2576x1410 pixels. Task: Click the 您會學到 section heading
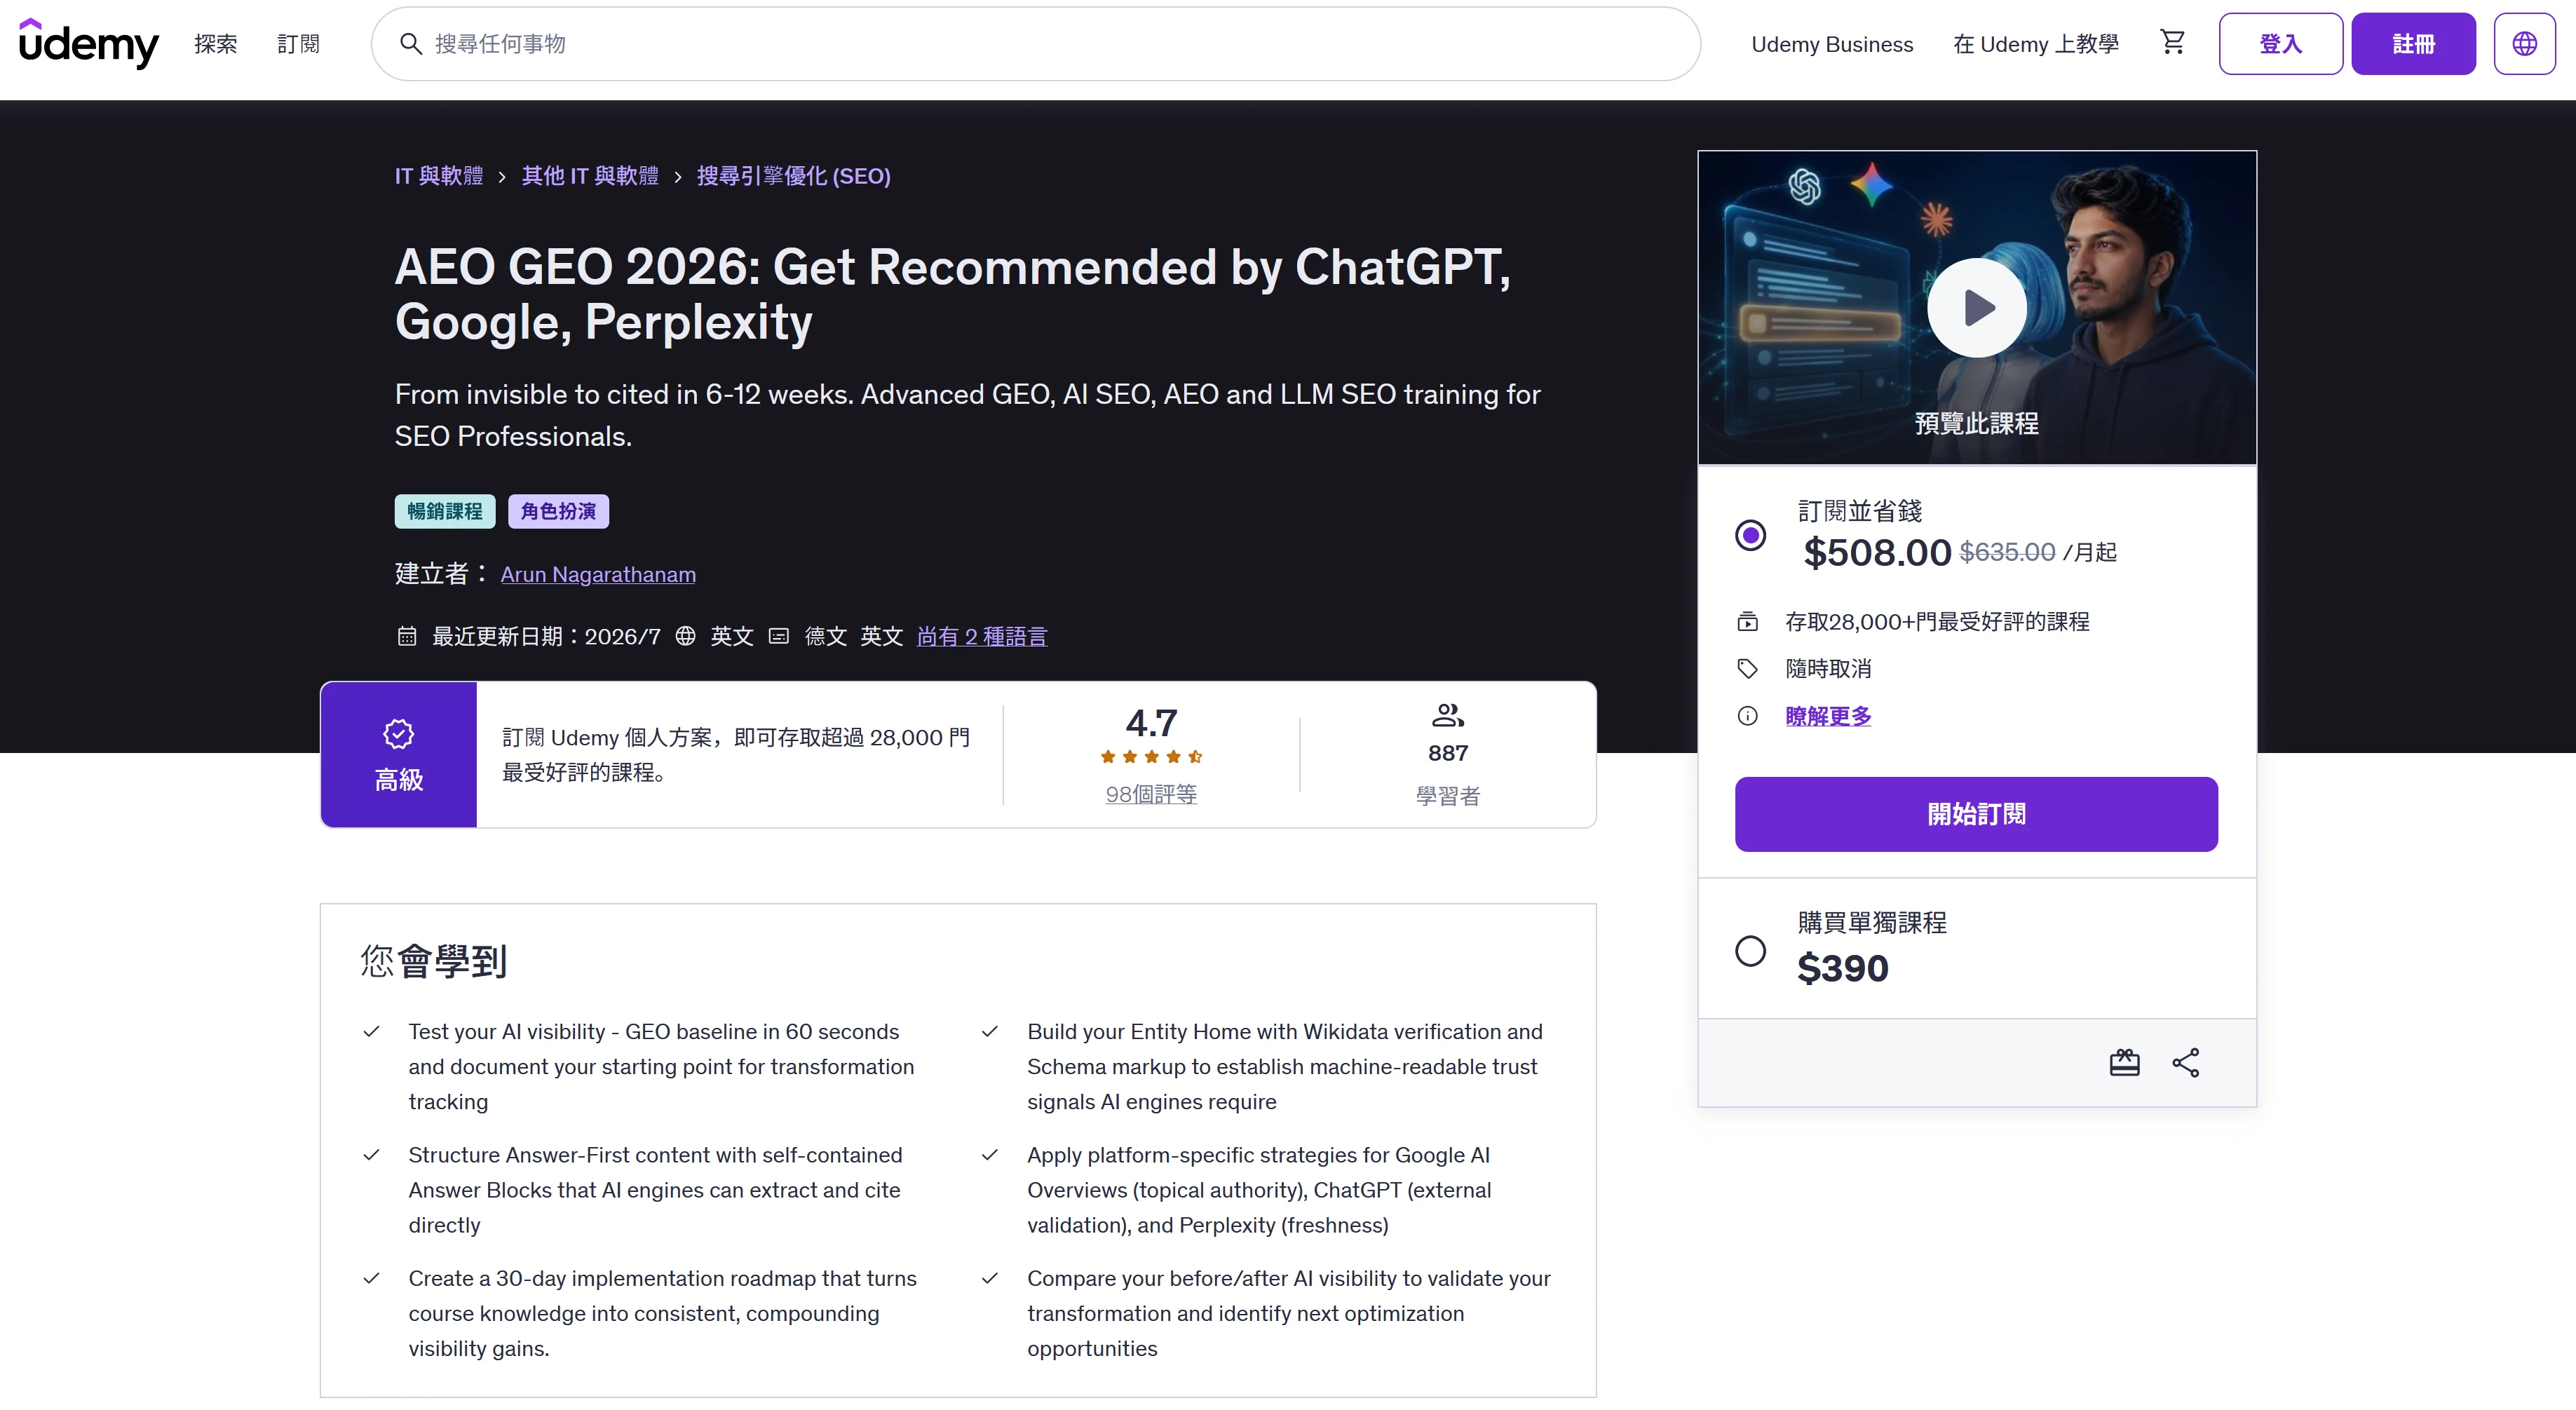(x=434, y=961)
